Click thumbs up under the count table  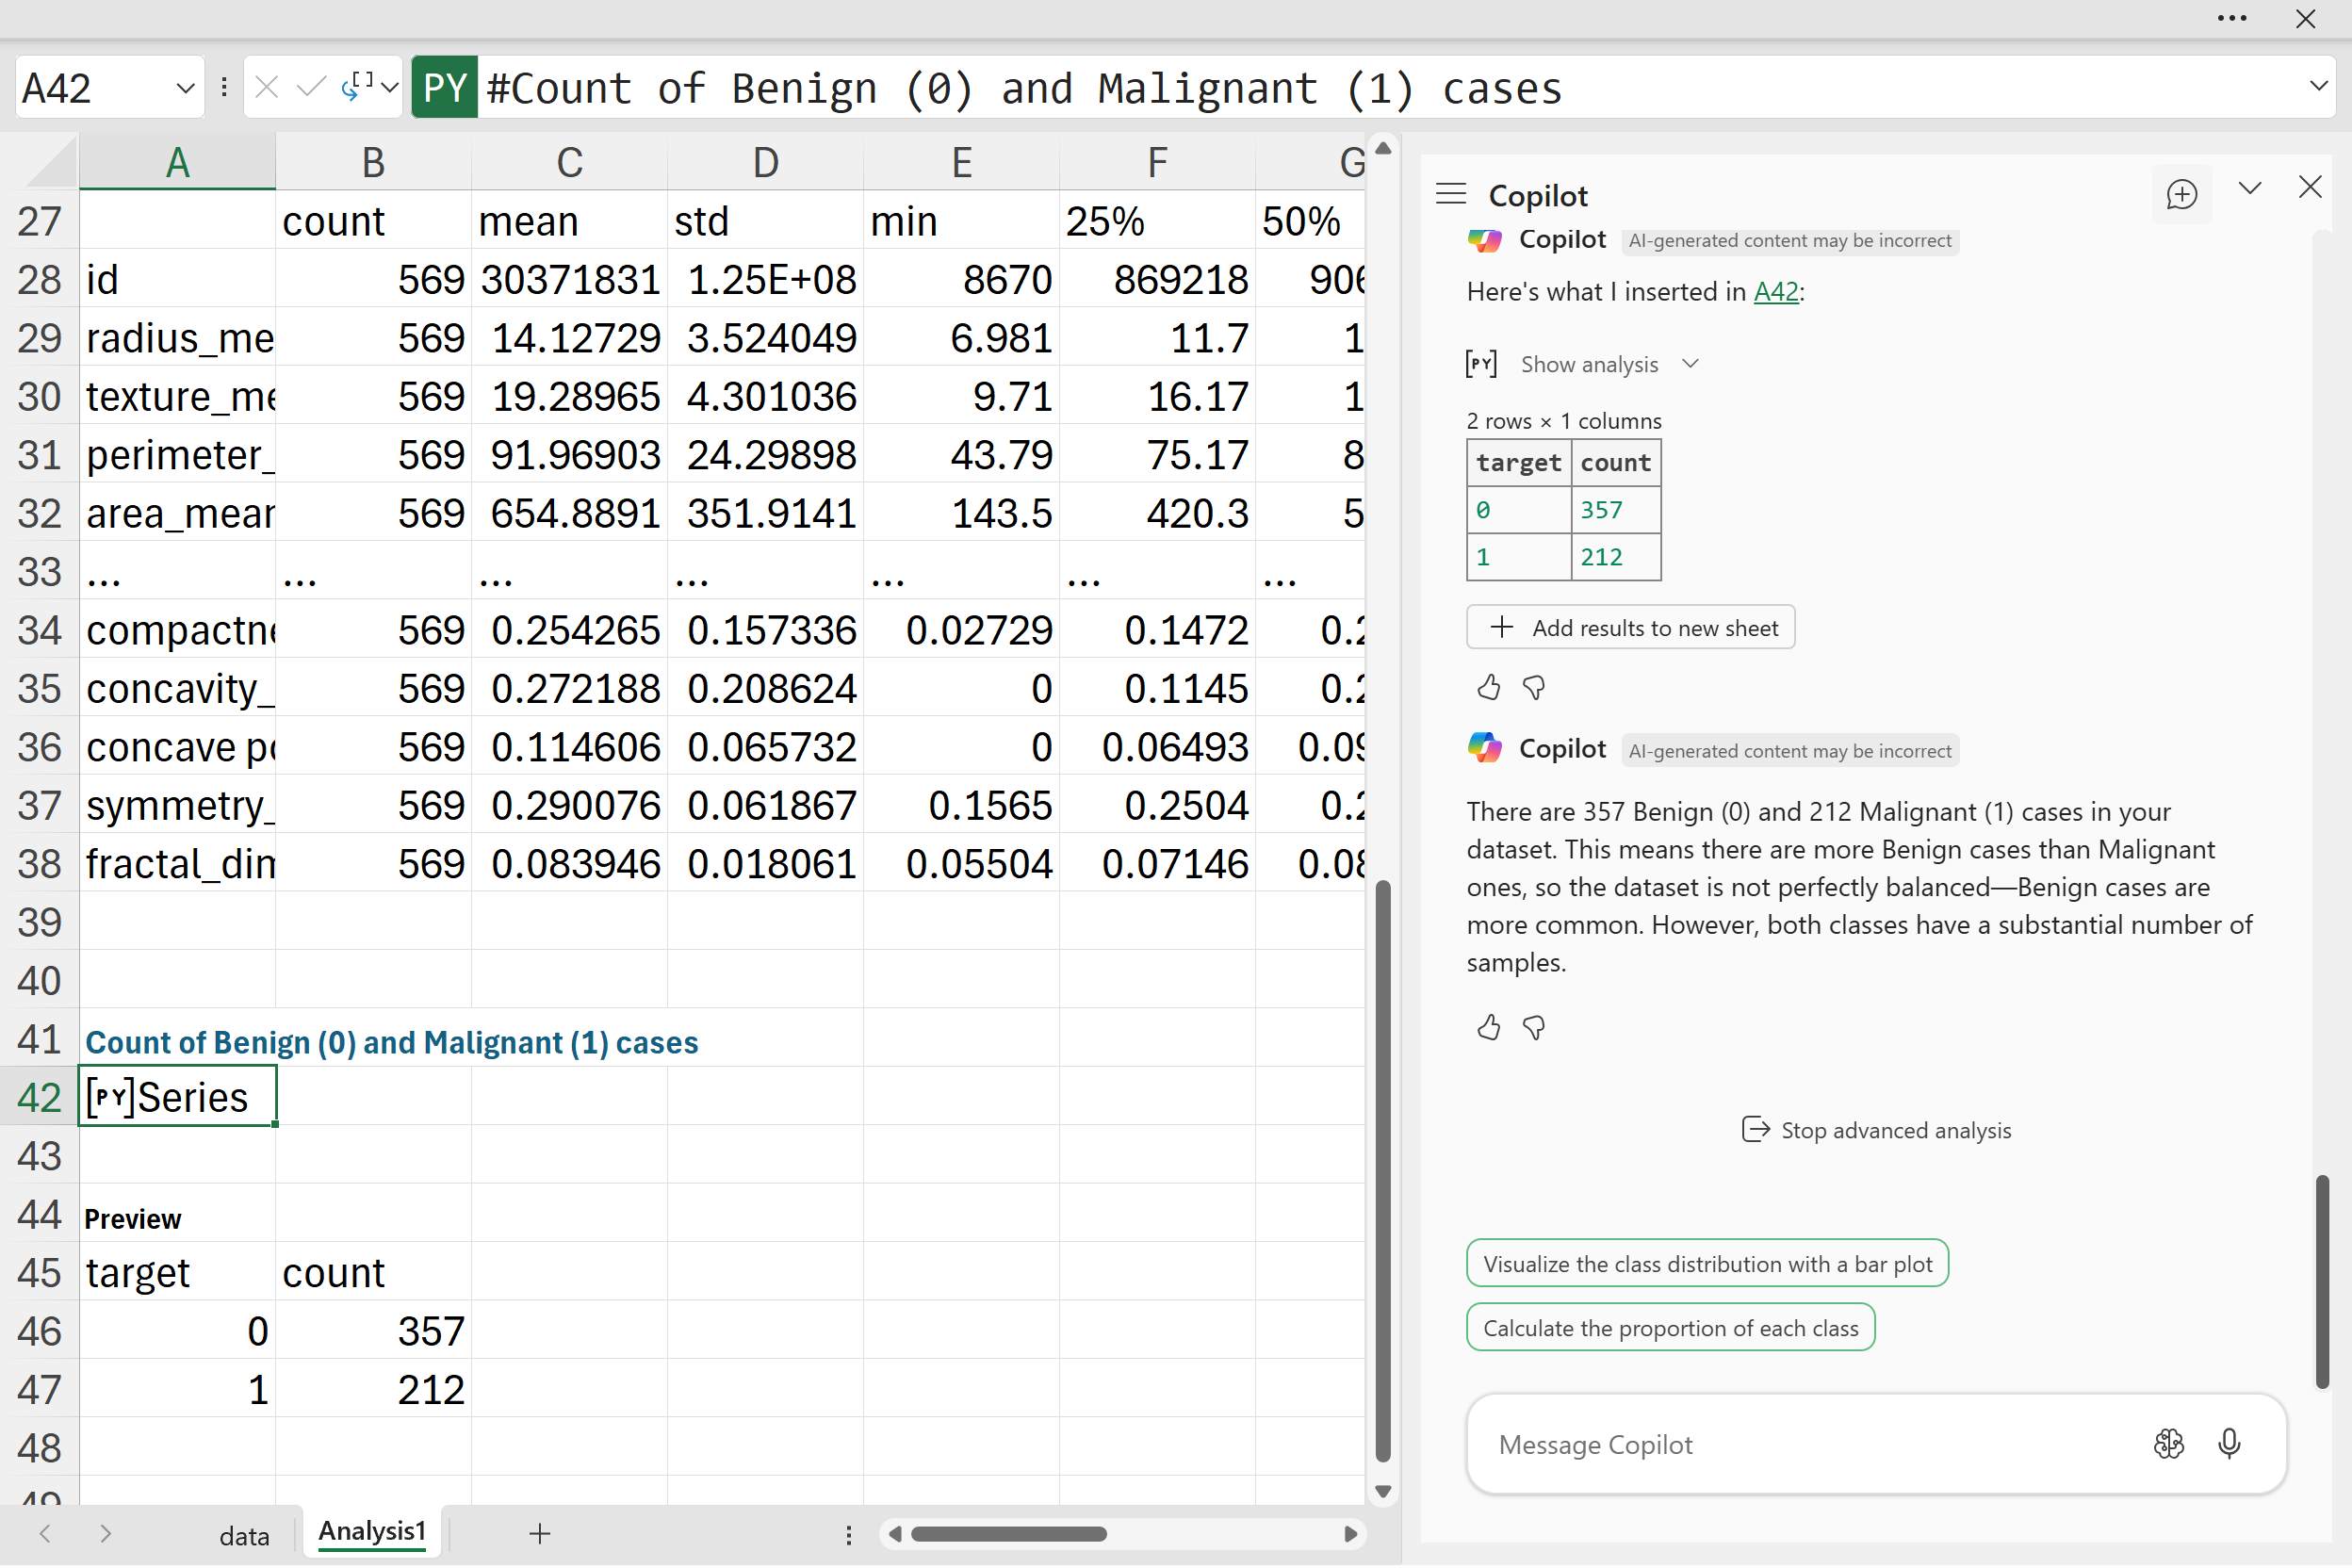pos(1488,687)
